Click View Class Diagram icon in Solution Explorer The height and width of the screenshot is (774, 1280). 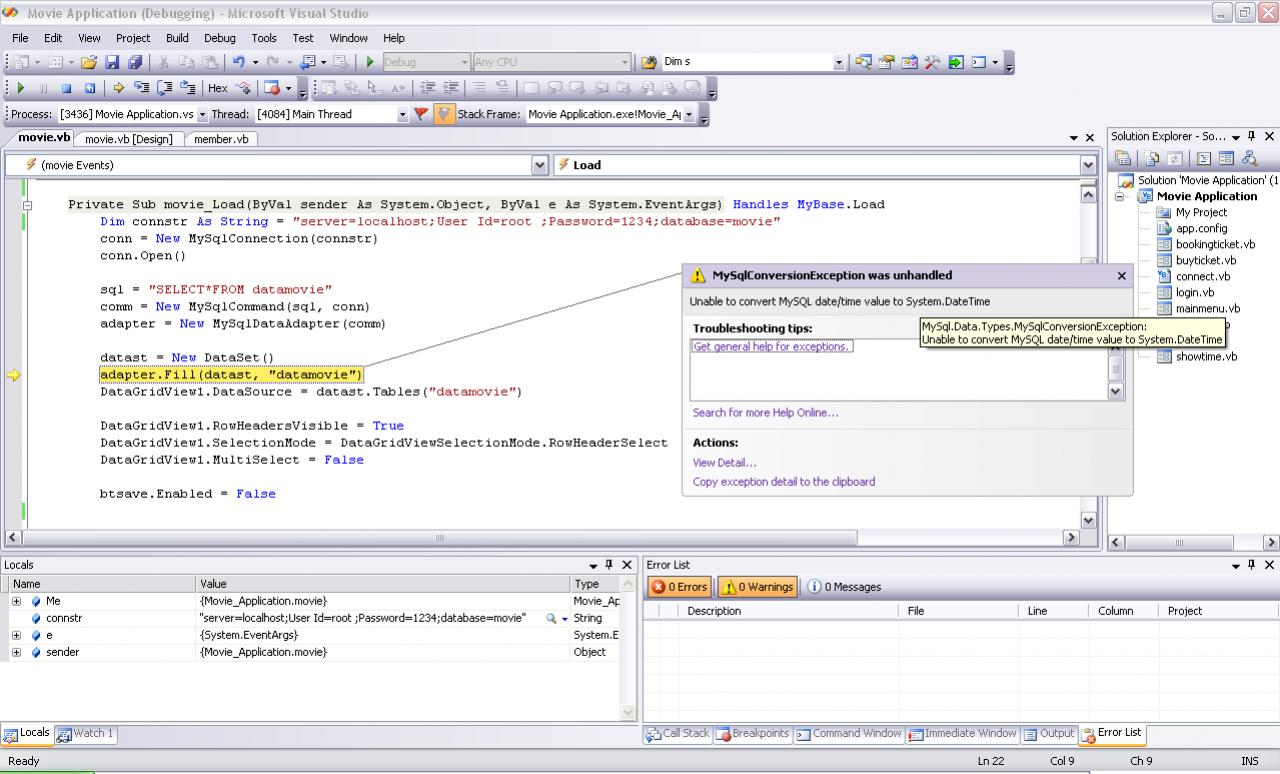(1249, 158)
